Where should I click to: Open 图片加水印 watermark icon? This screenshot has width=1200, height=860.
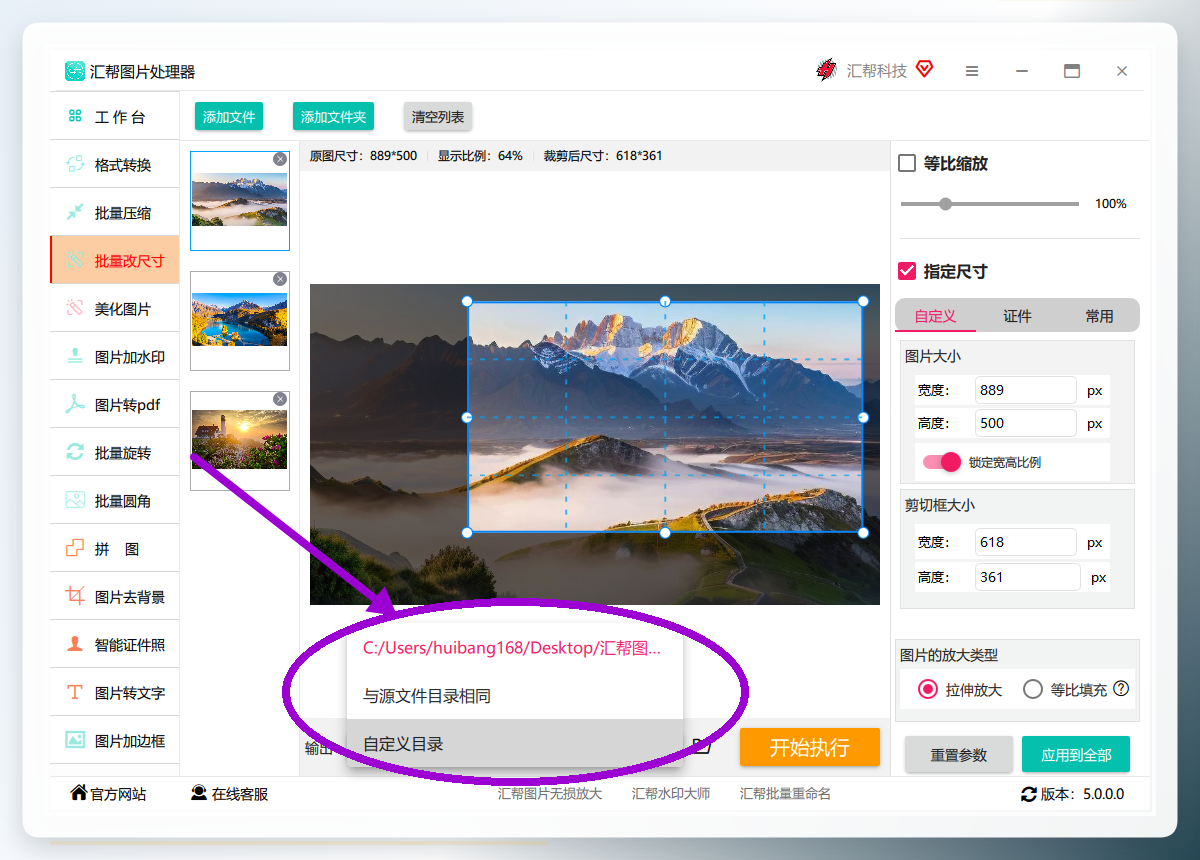pyautogui.click(x=75, y=356)
